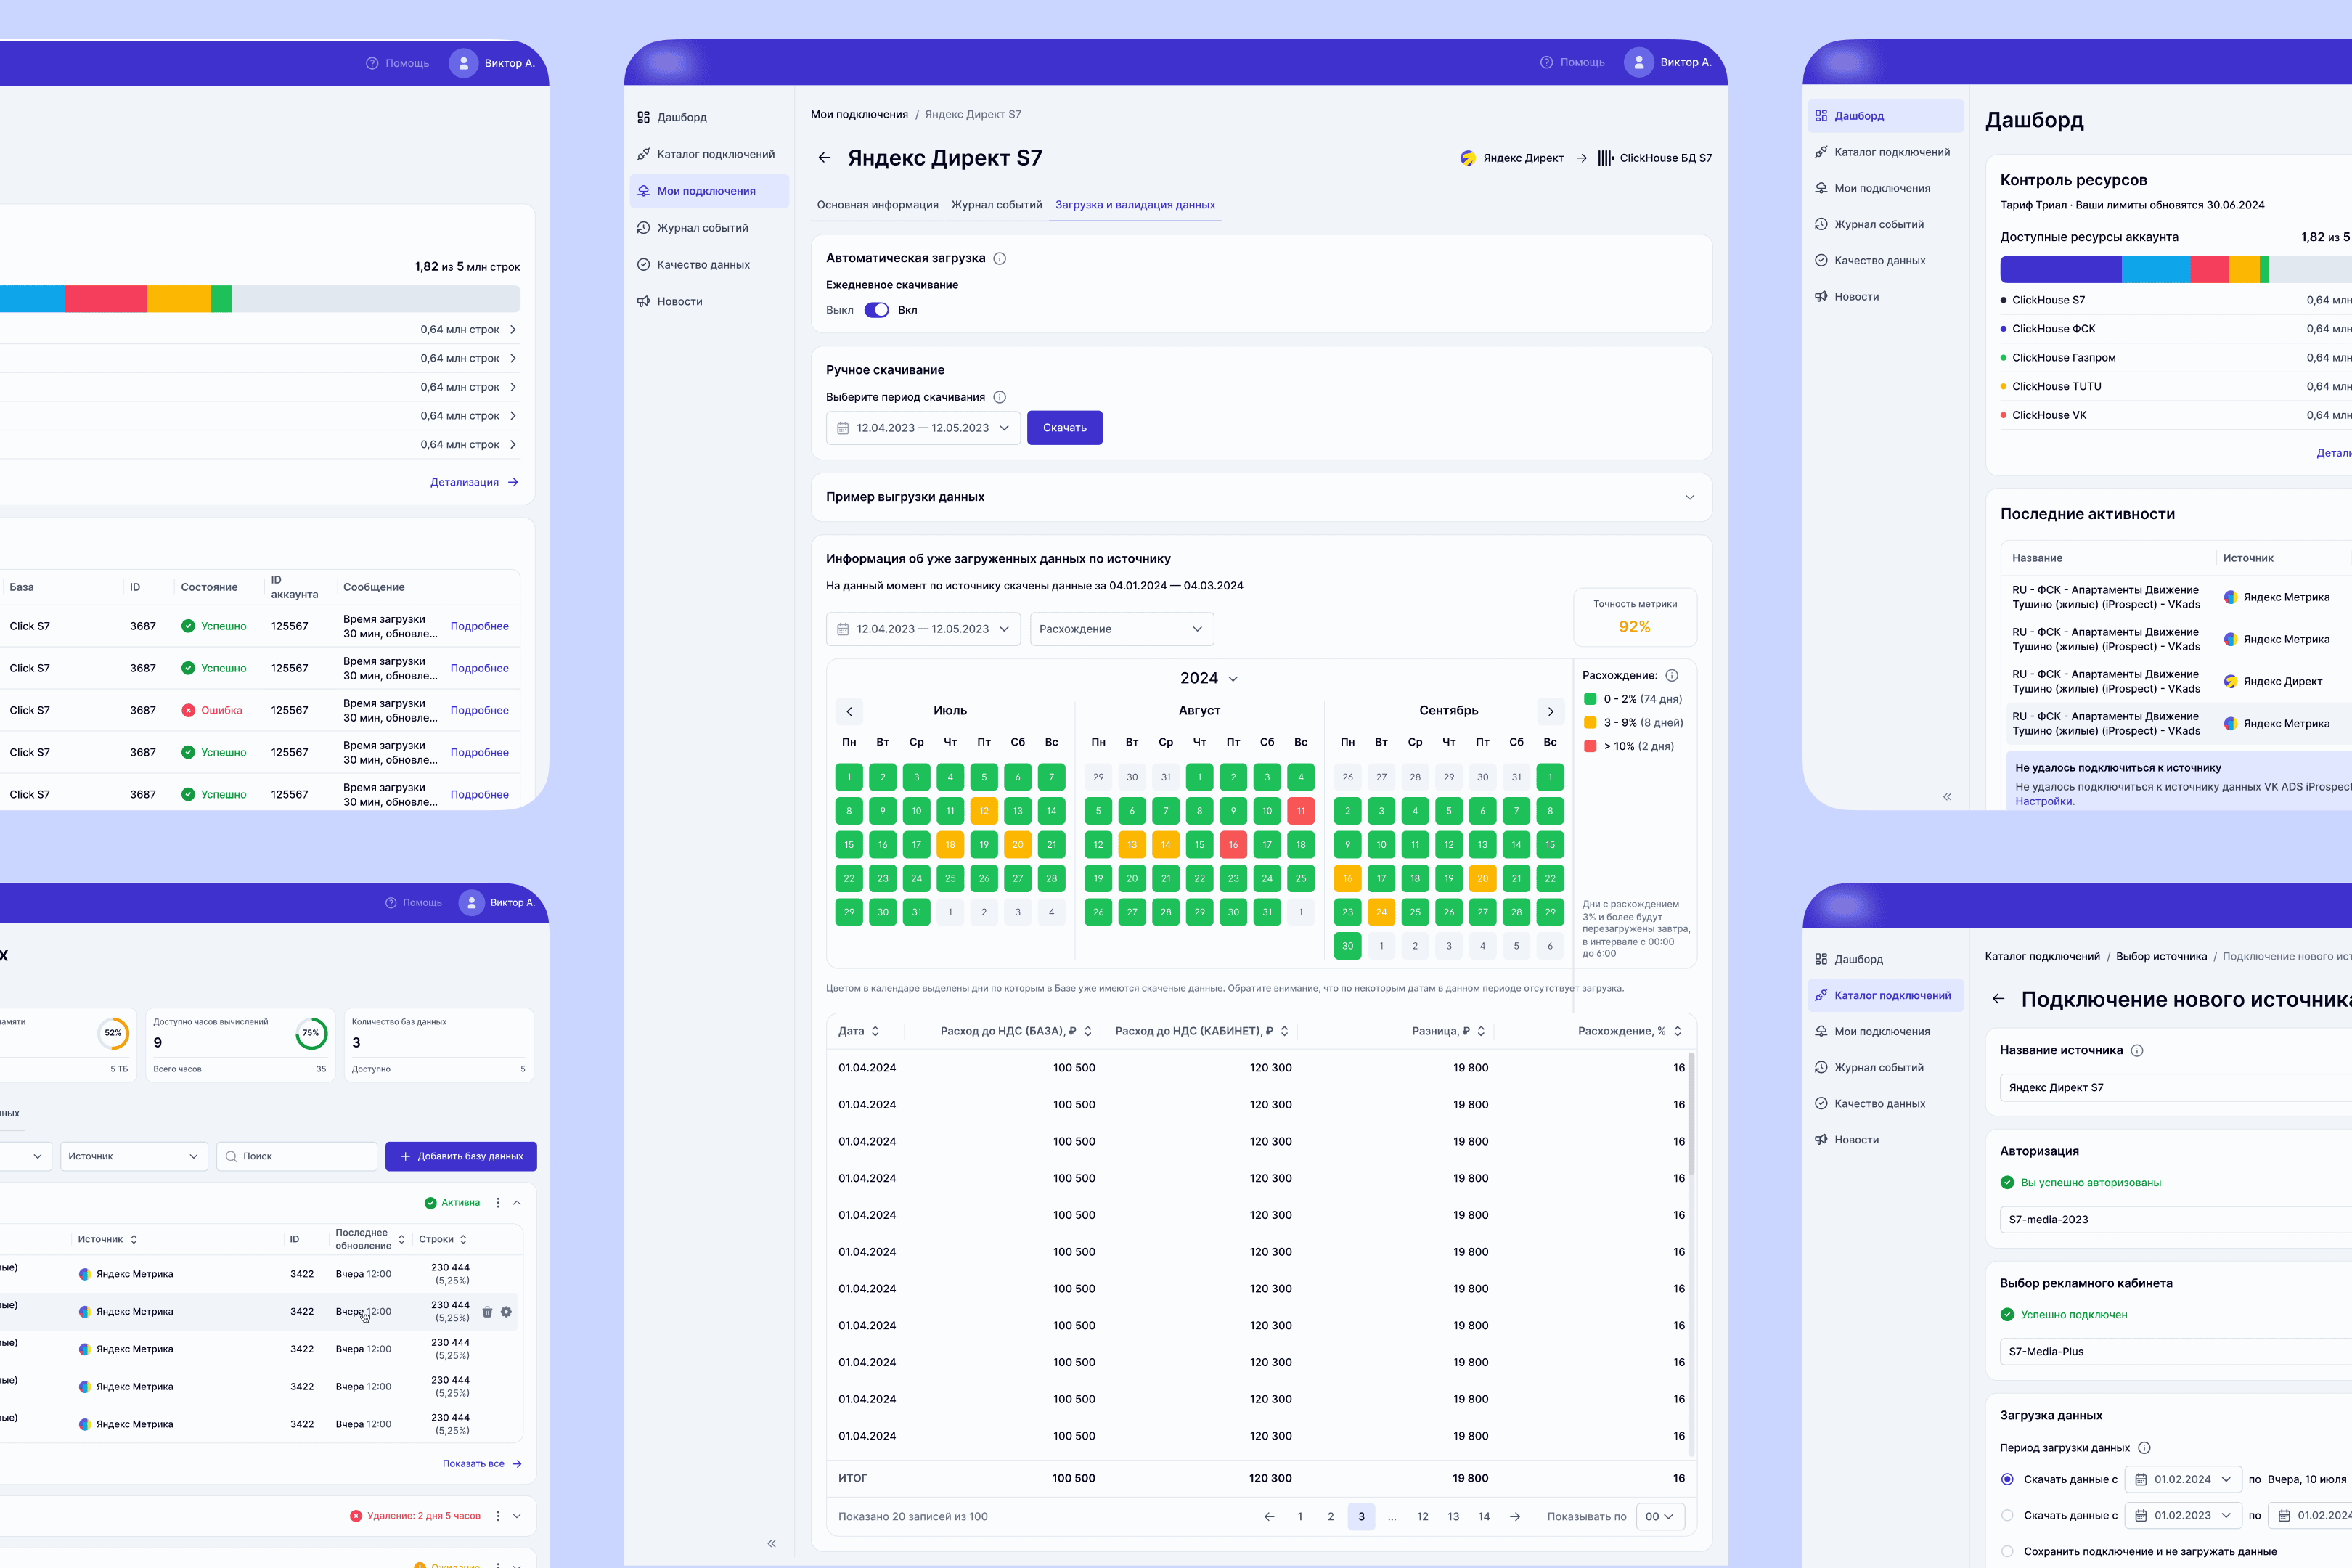The height and width of the screenshot is (1568, 2352).
Task: Go to next page with pagination right arrow
Action: point(1515,1517)
